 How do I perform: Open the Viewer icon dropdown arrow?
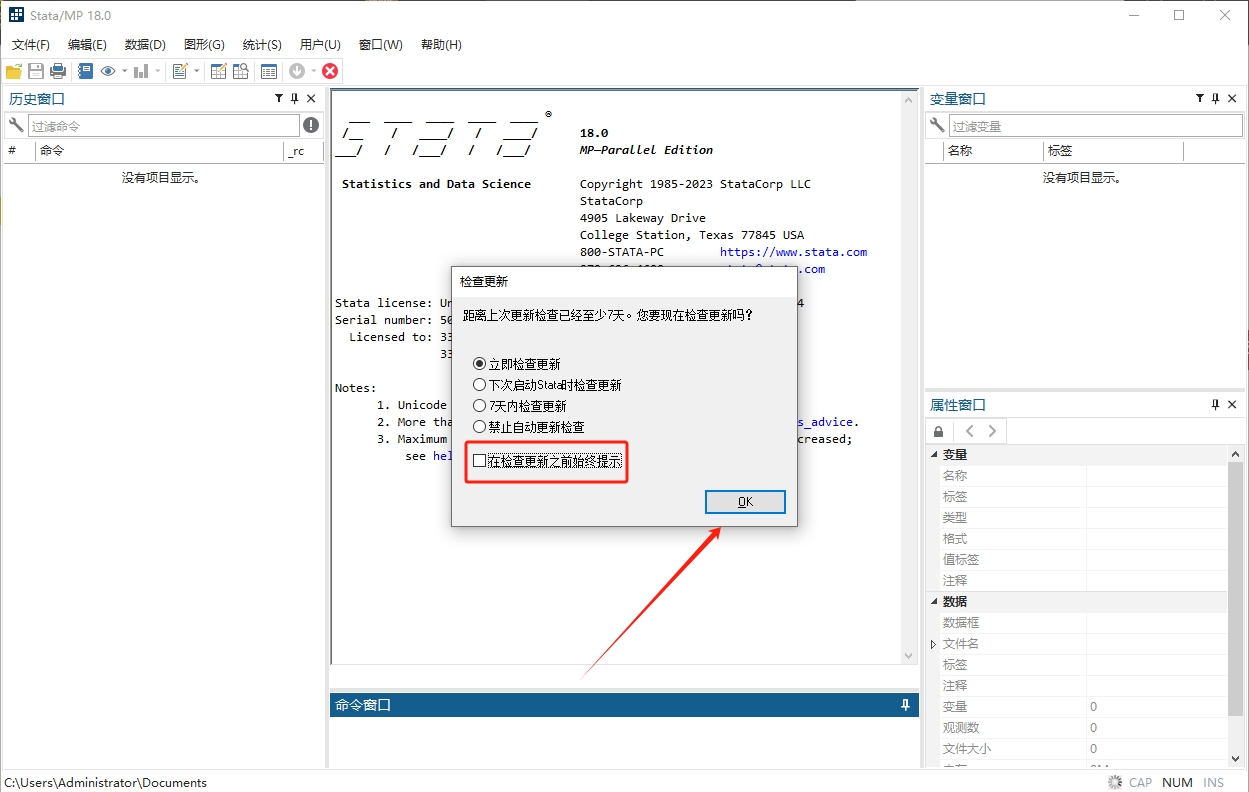pyautogui.click(x=125, y=71)
